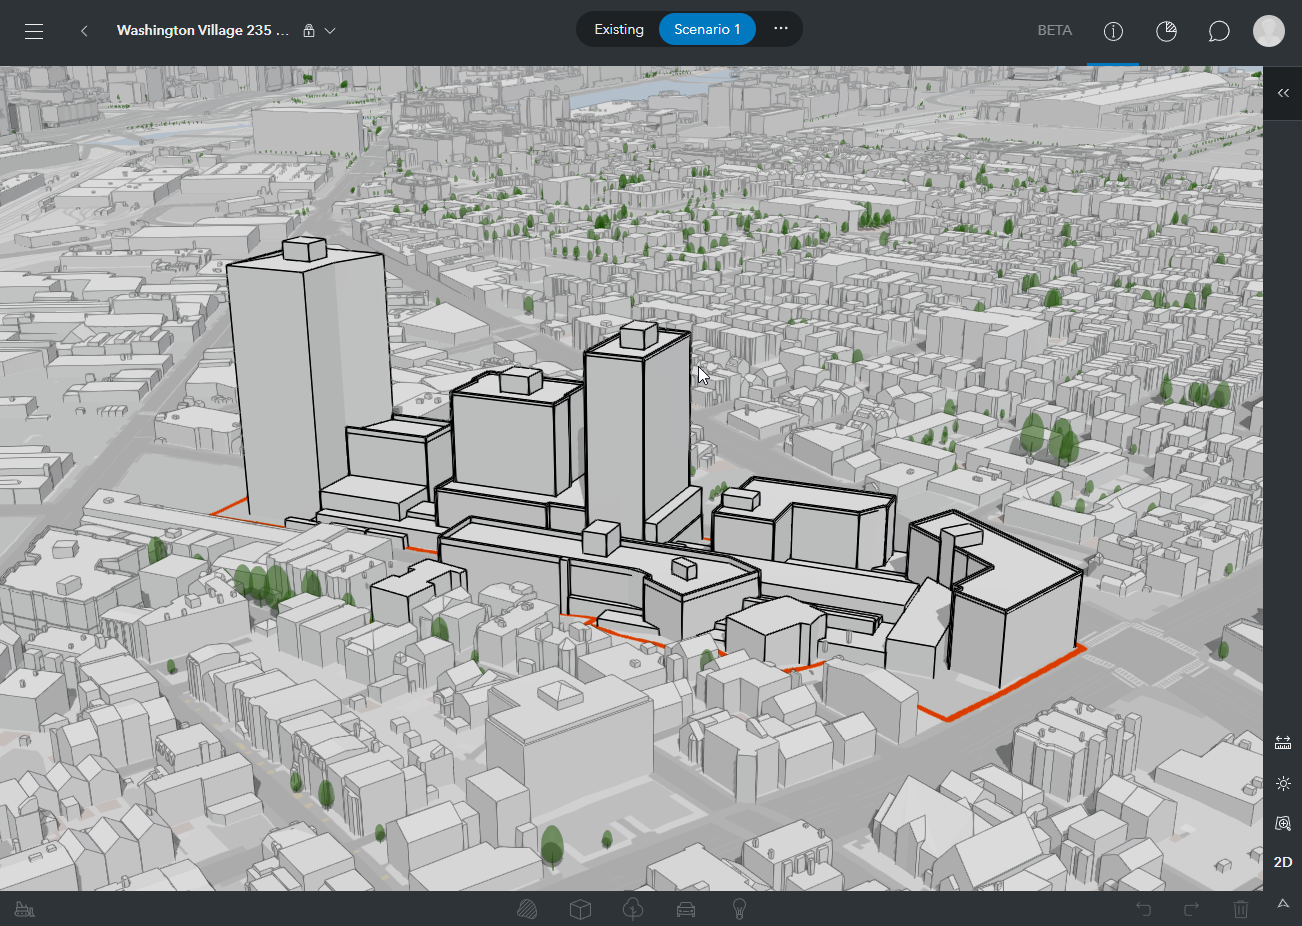Screen dimensions: 1302x926
Task: Open the comments panel
Action: [x=1218, y=31]
